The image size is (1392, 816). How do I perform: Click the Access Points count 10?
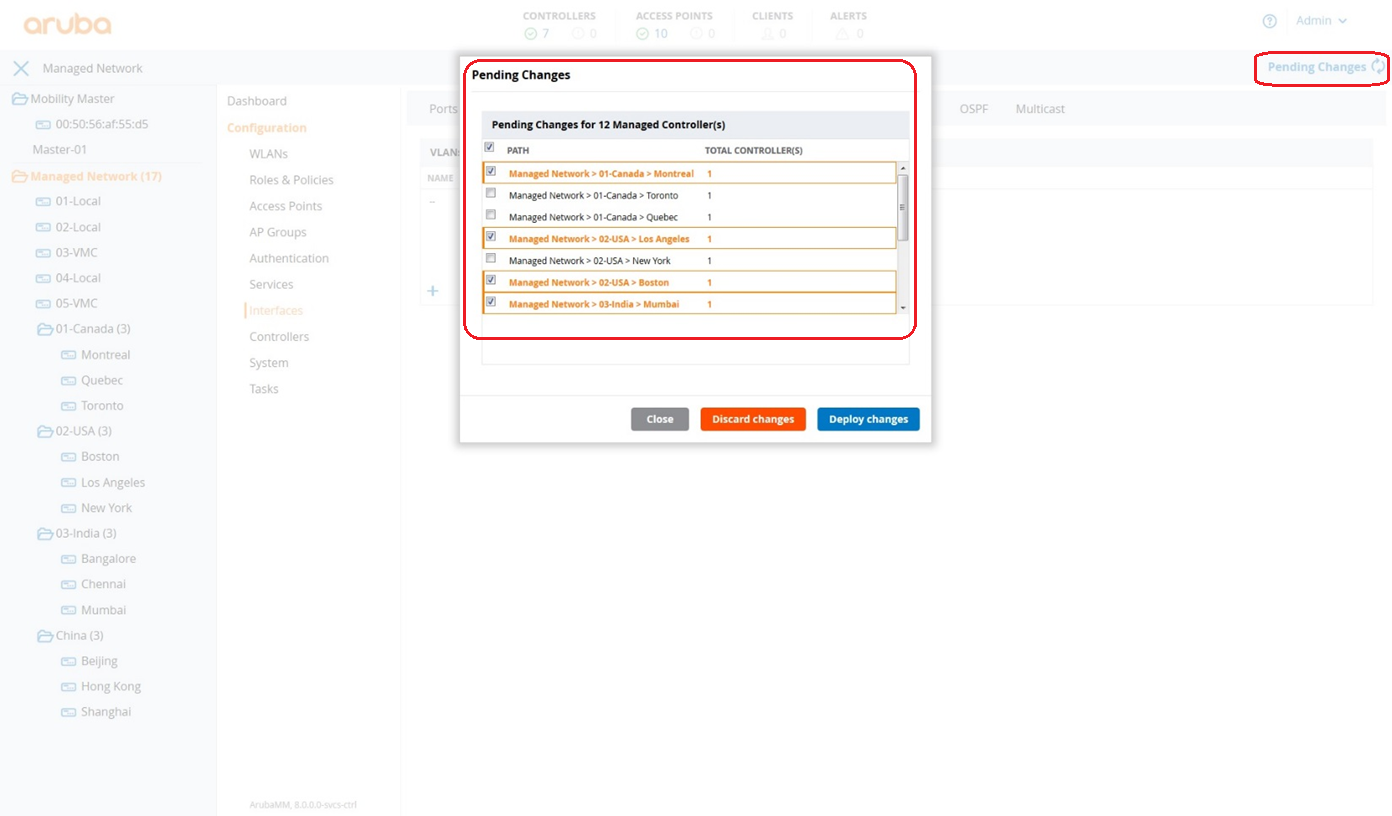click(661, 34)
